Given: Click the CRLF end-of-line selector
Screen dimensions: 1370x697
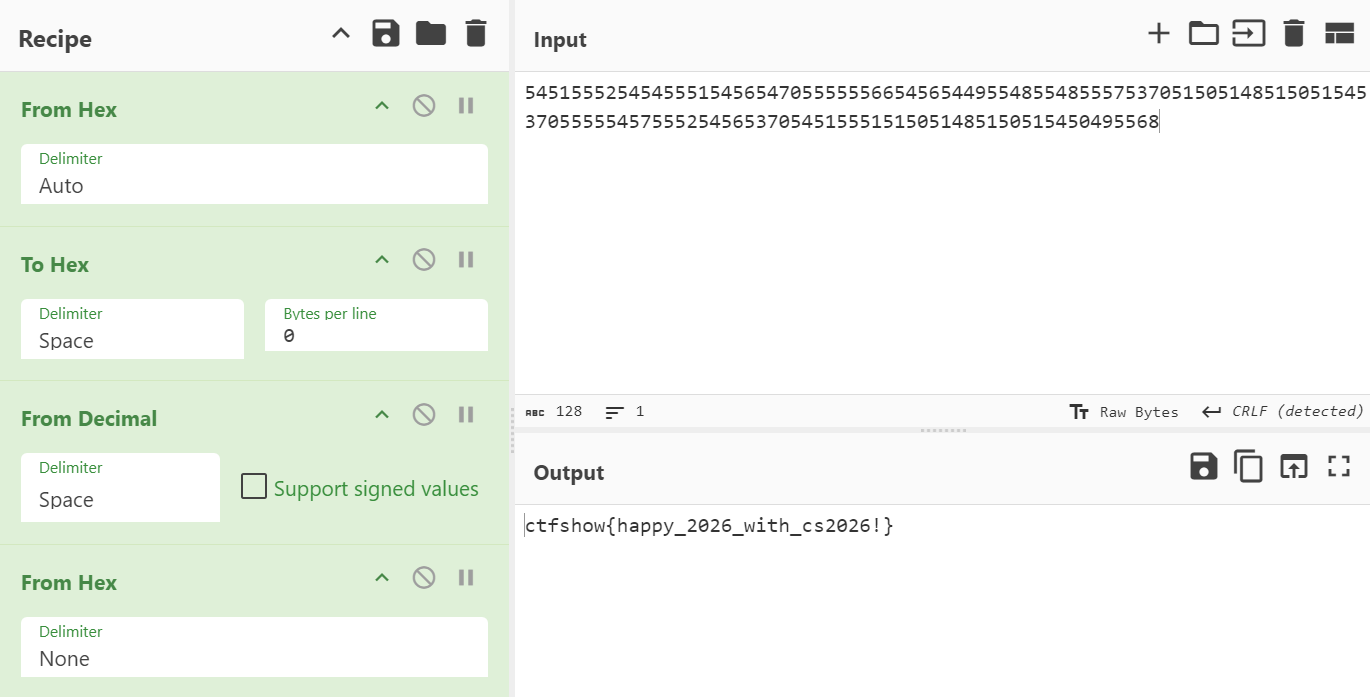Looking at the screenshot, I should pyautogui.click(x=1283, y=412).
